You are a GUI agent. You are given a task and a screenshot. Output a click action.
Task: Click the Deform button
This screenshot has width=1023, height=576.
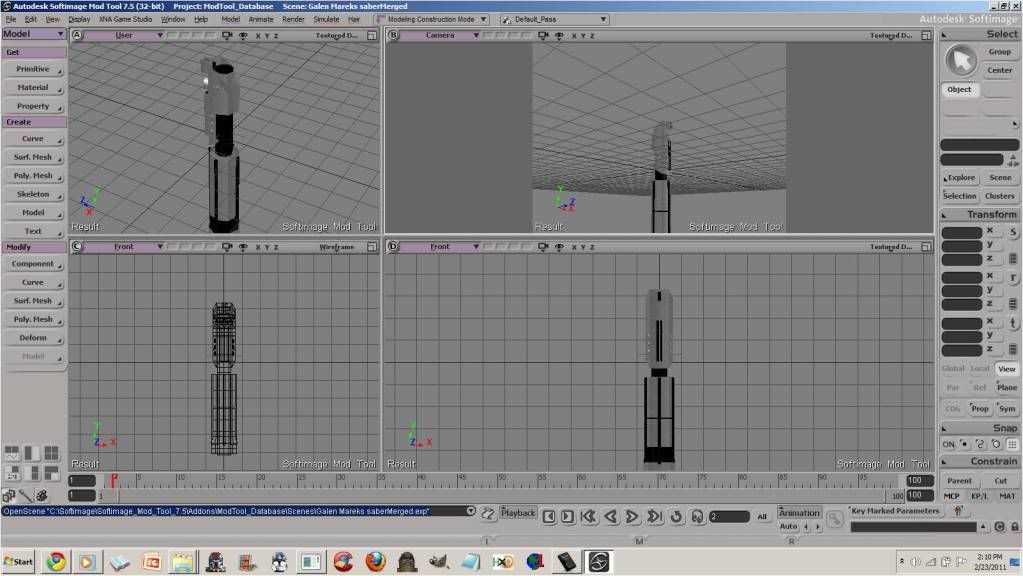click(33, 338)
